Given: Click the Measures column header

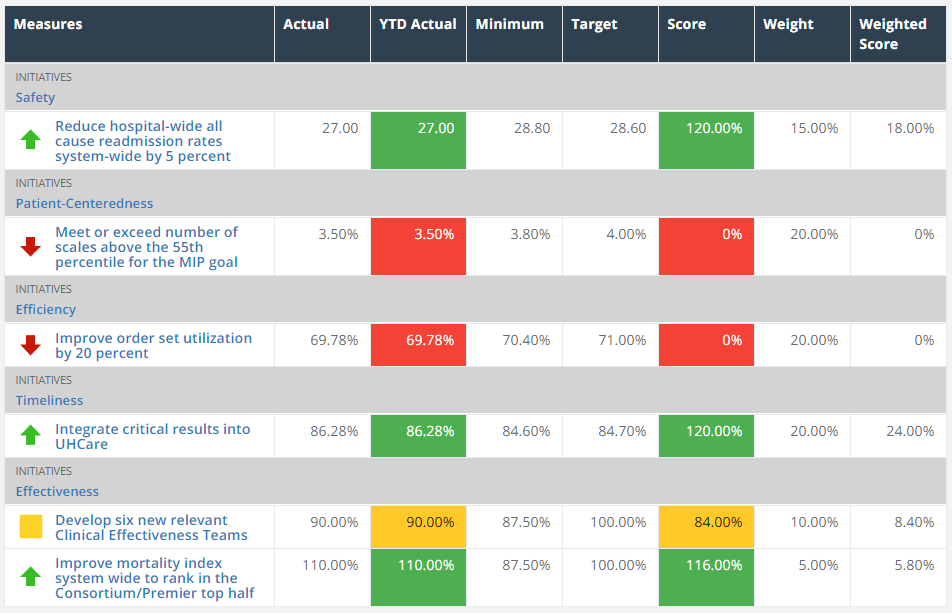Looking at the screenshot, I should [x=45, y=24].
